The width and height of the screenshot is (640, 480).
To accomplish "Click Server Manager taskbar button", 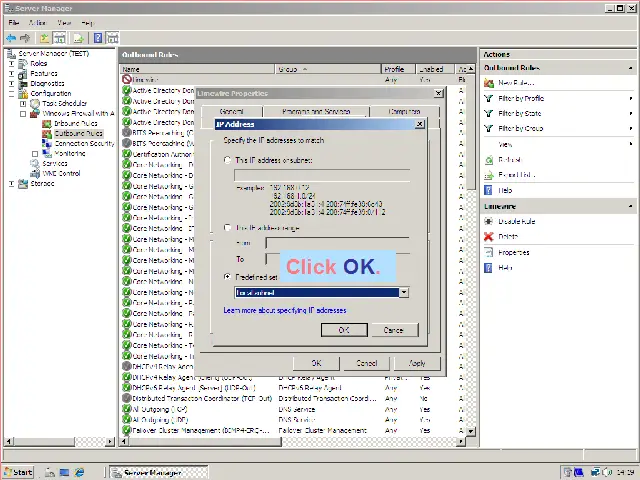I will tap(159, 473).
